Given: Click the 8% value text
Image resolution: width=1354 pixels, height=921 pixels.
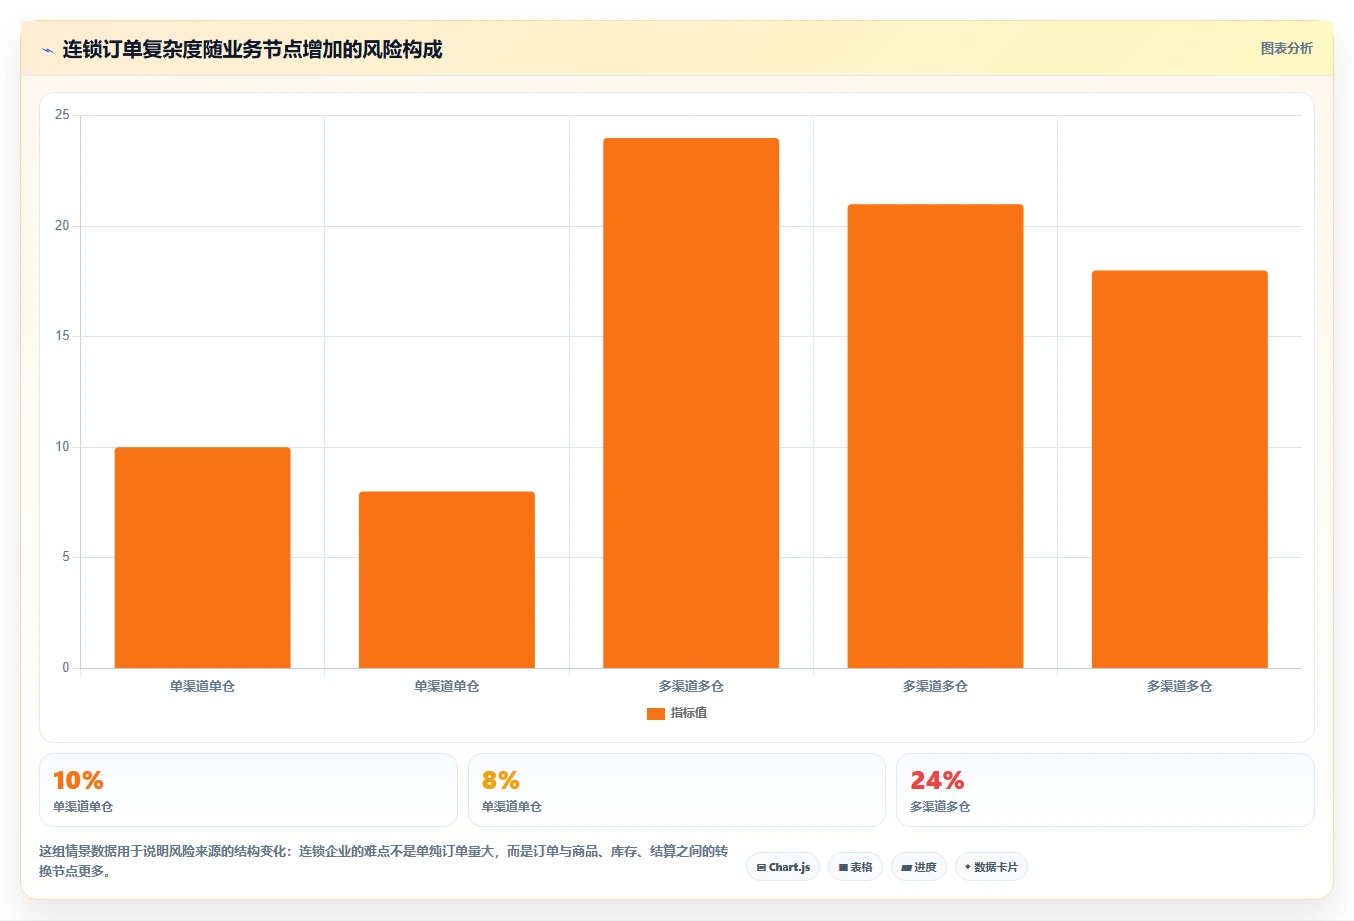Looking at the screenshot, I should point(500,780).
